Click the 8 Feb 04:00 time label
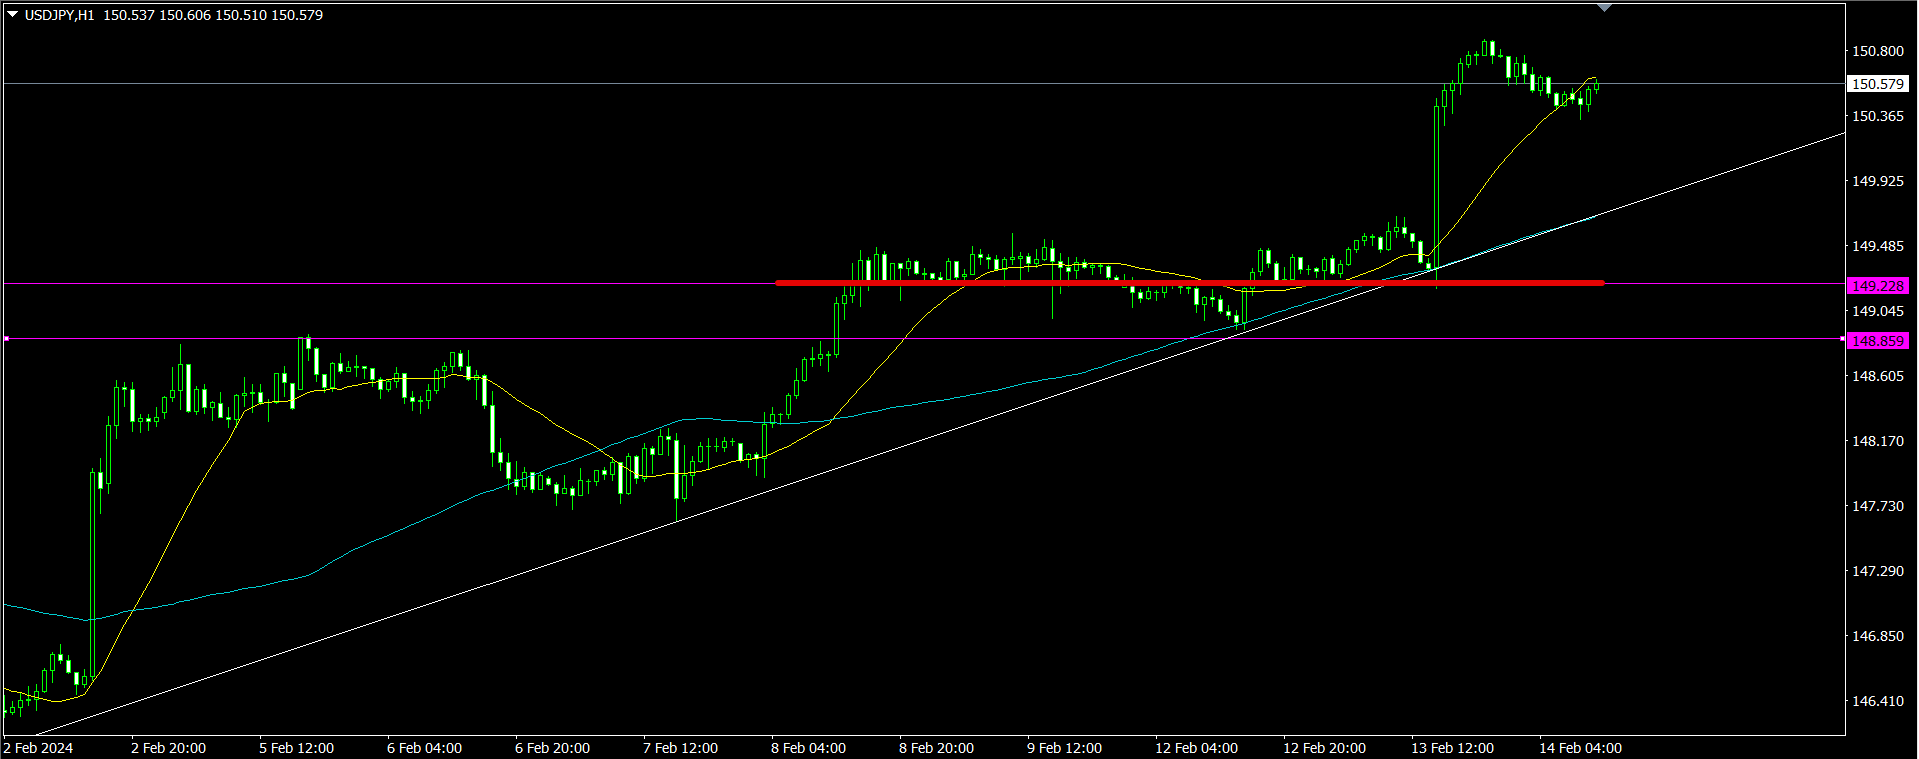Viewport: 1919px width, 759px height. point(809,748)
